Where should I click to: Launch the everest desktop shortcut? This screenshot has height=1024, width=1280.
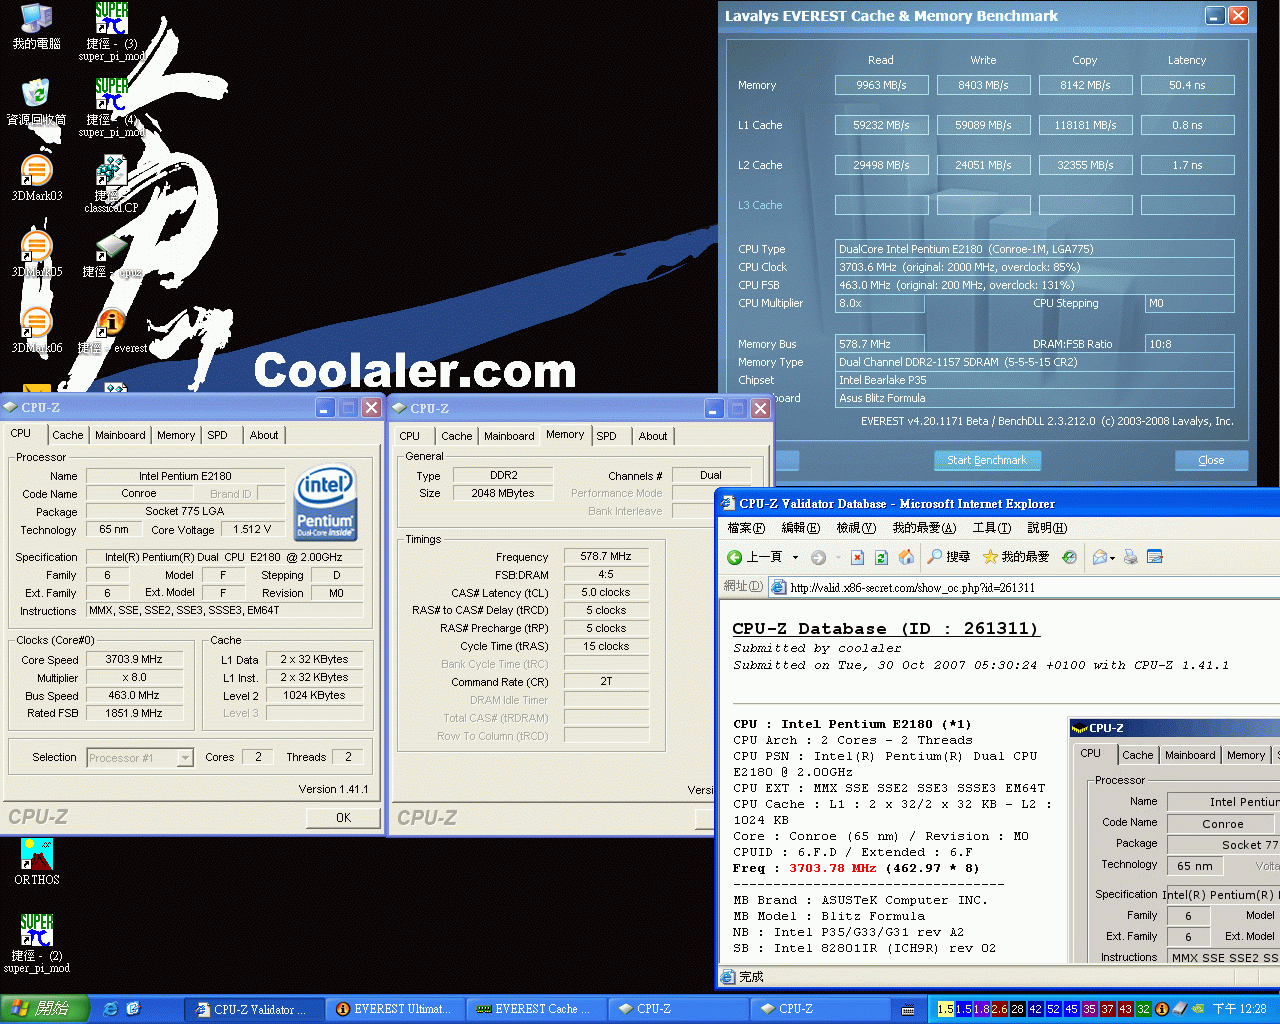(x=112, y=332)
